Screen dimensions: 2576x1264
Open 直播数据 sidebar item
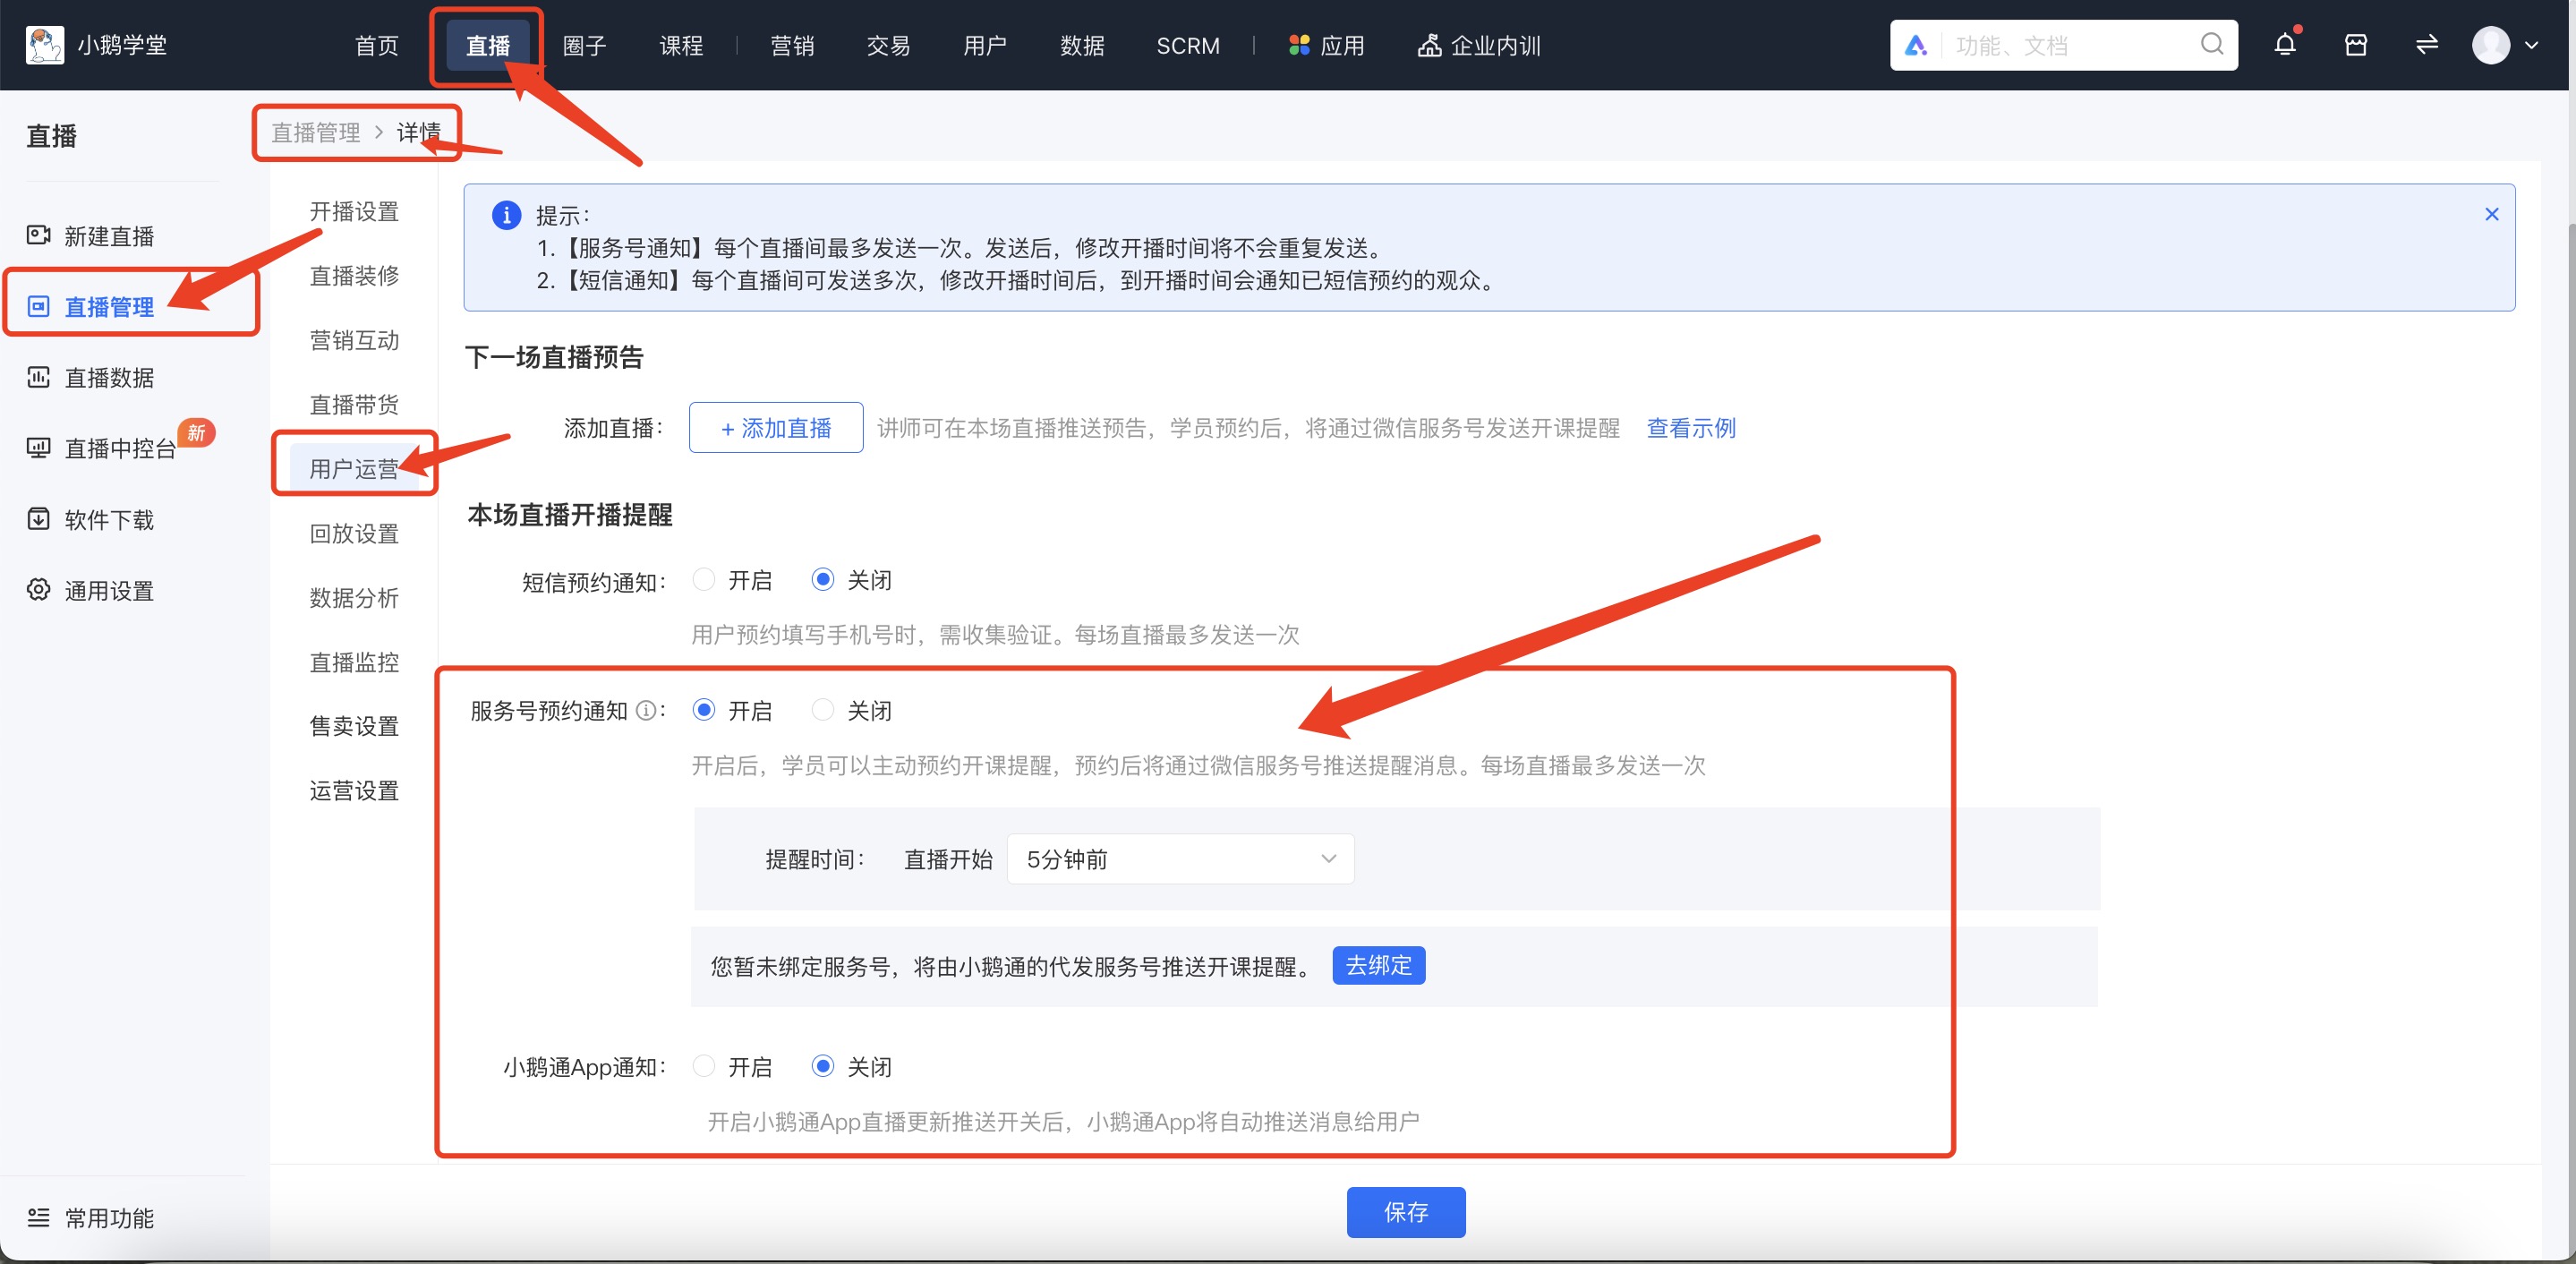point(108,378)
